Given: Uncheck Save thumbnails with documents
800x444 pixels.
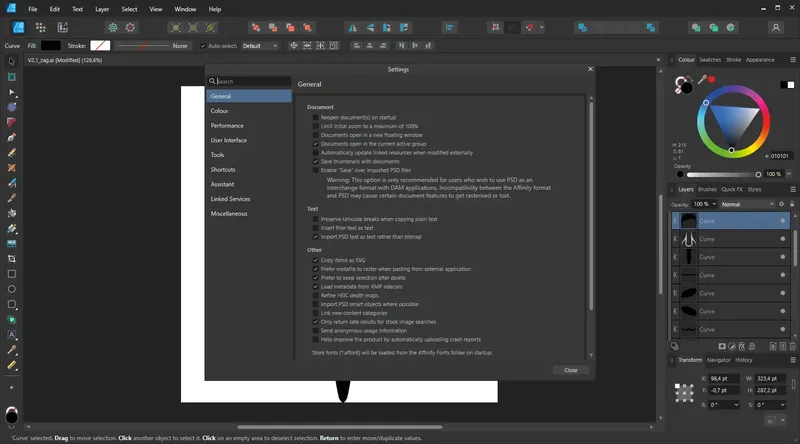Looking at the screenshot, I should 315,161.
